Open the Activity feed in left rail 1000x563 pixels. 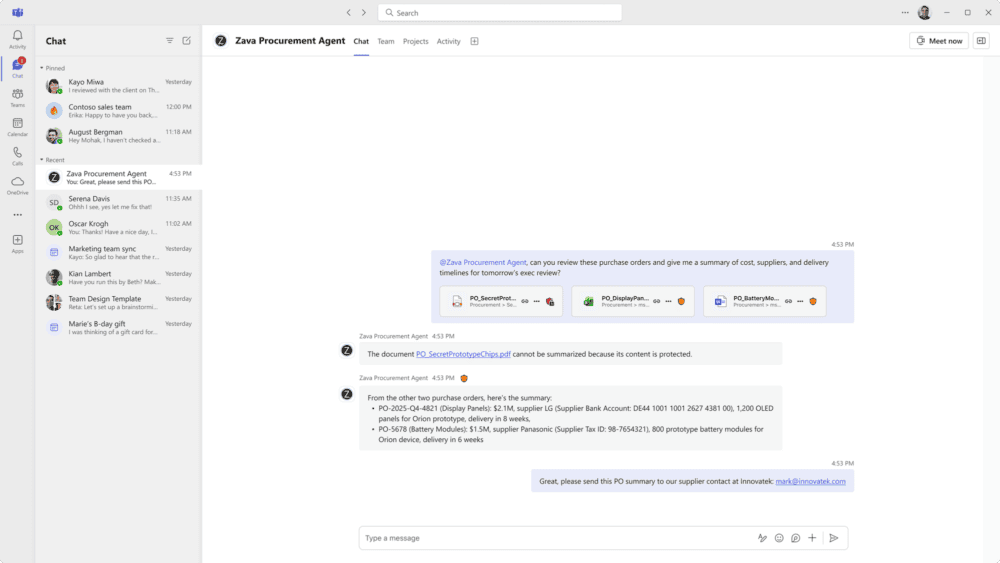[x=17, y=39]
